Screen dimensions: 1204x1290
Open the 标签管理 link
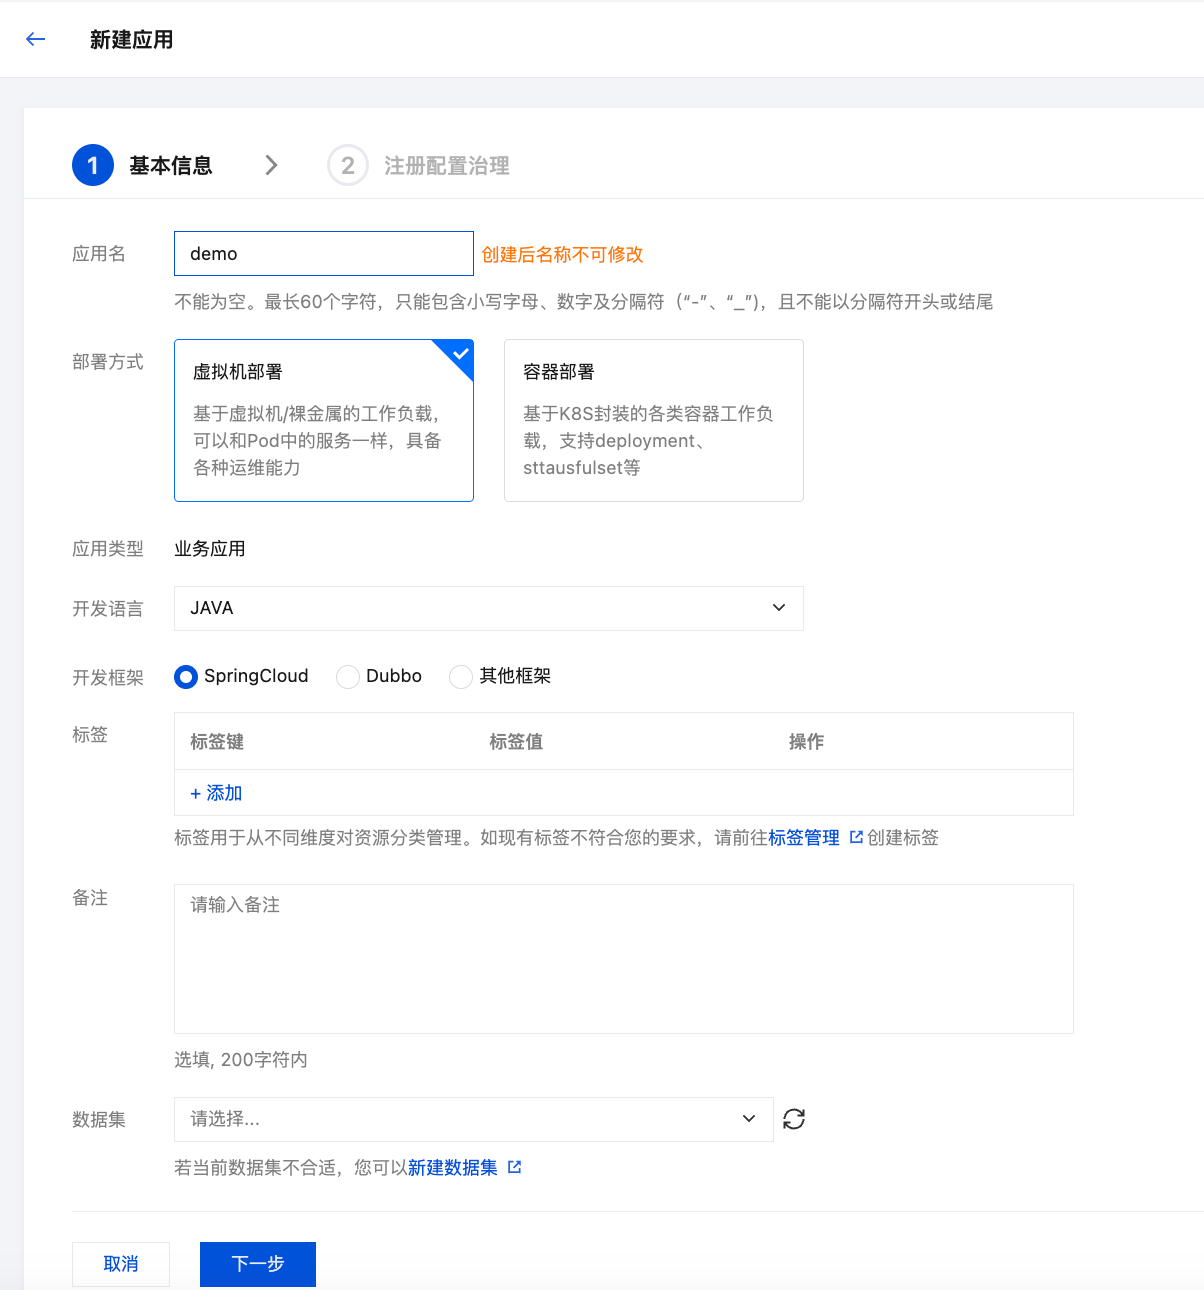point(804,838)
